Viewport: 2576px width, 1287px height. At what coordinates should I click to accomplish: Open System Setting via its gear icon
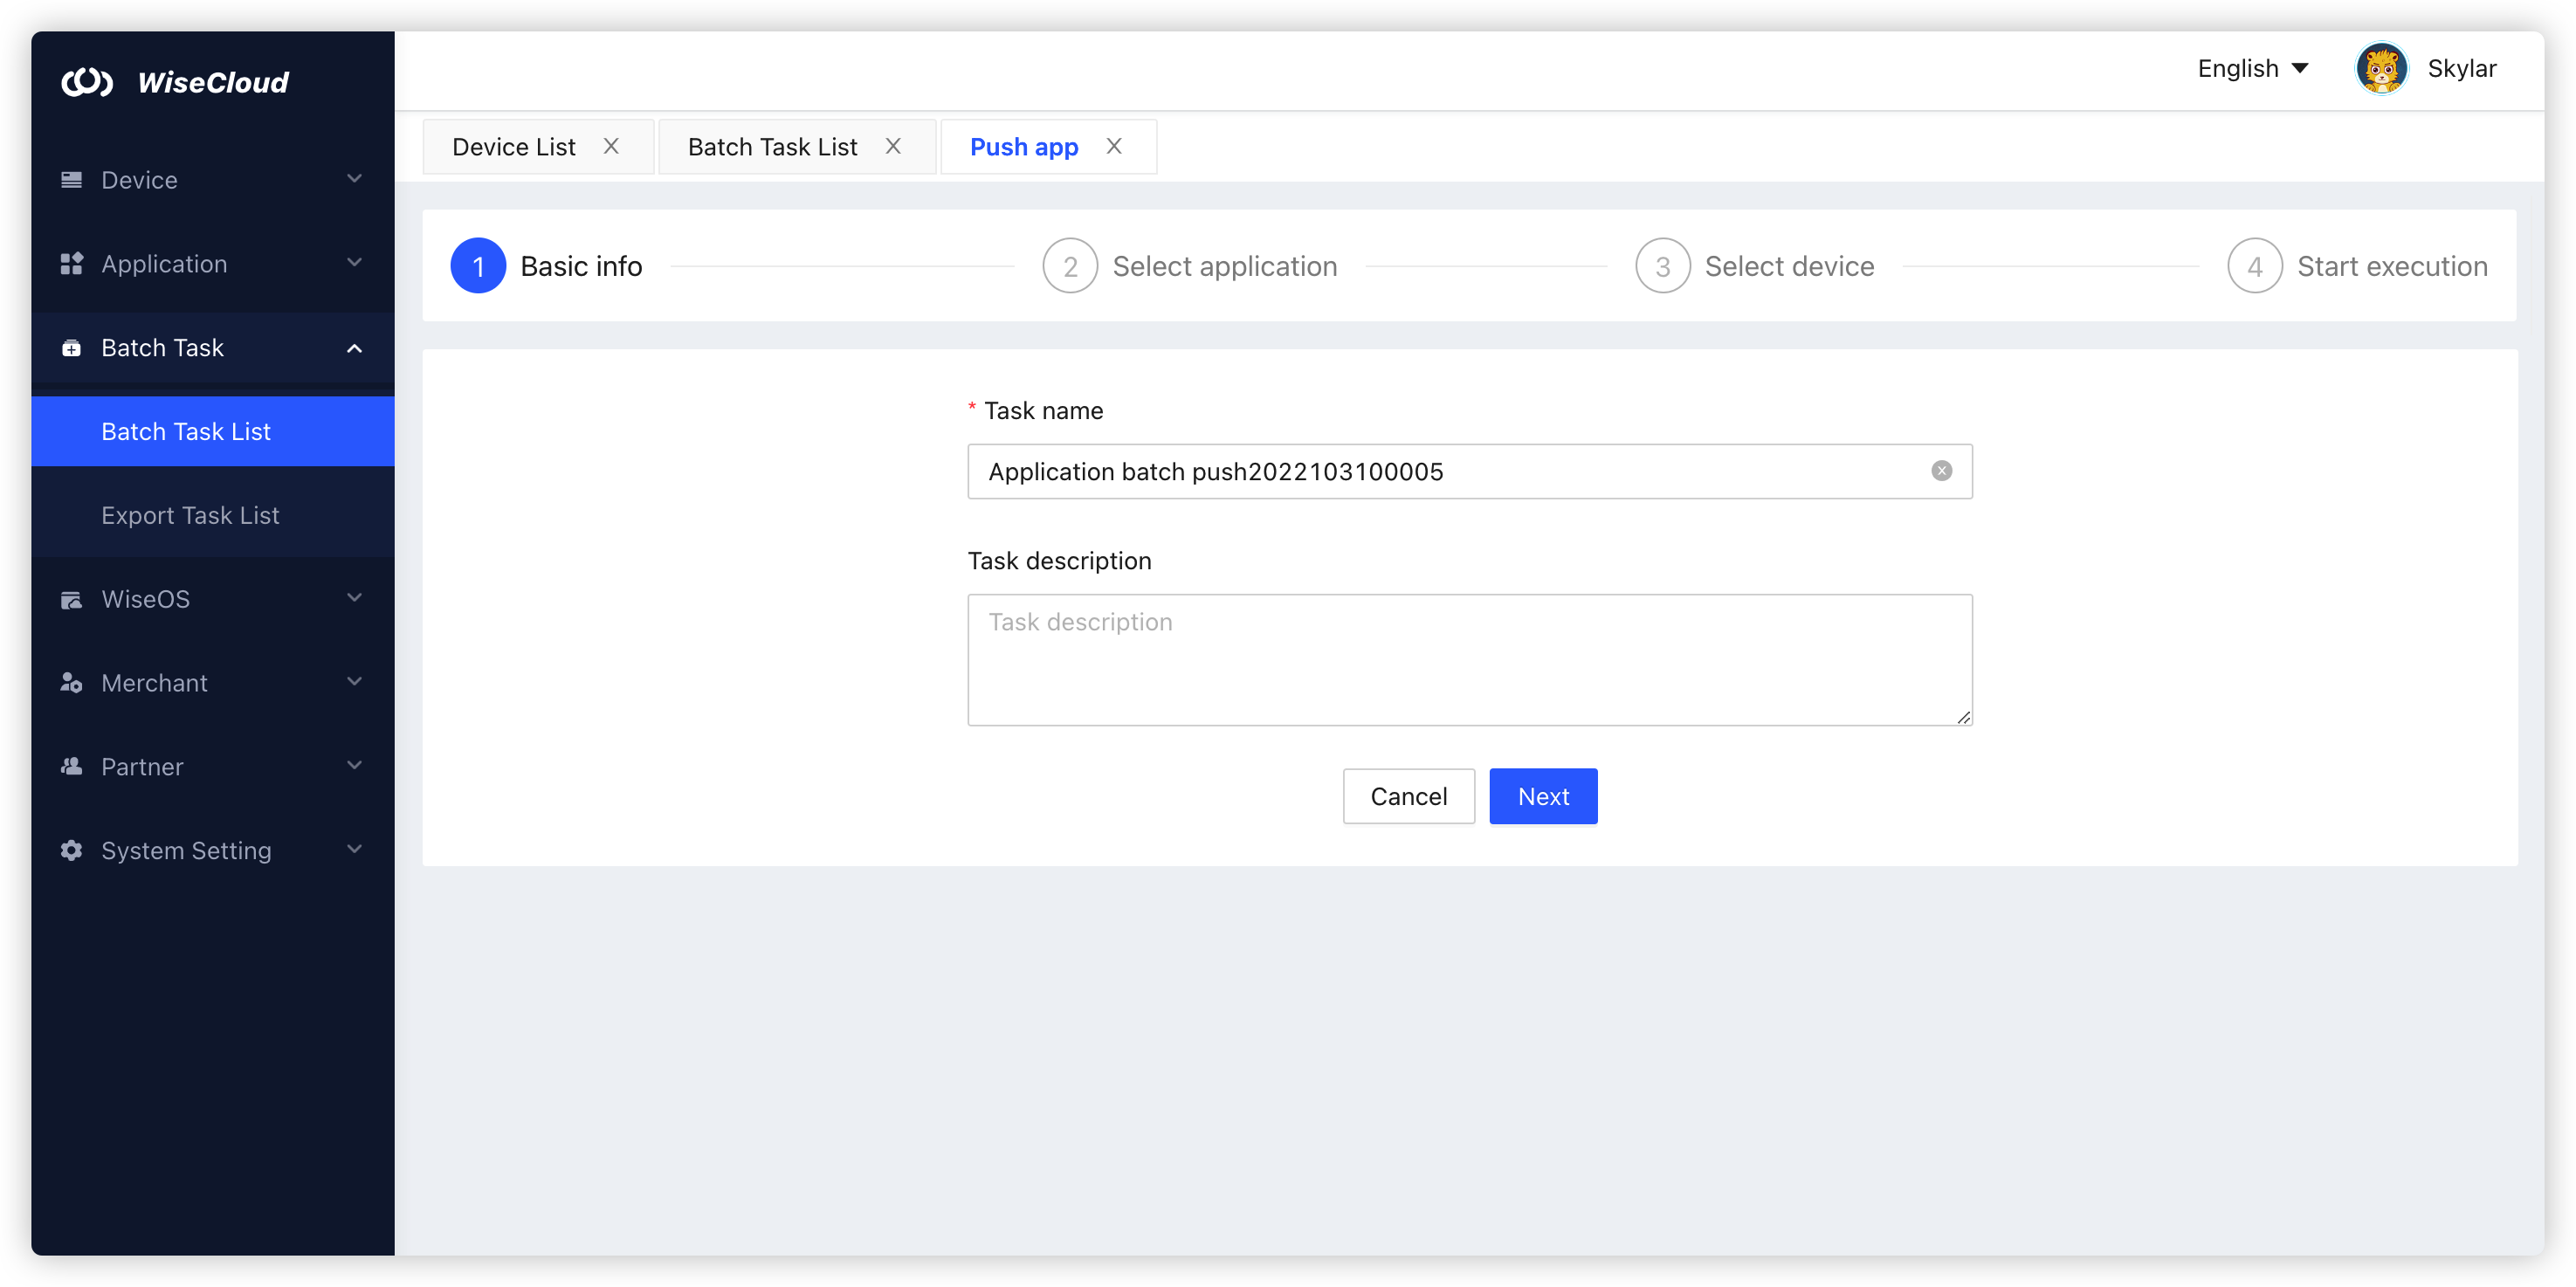click(x=71, y=850)
